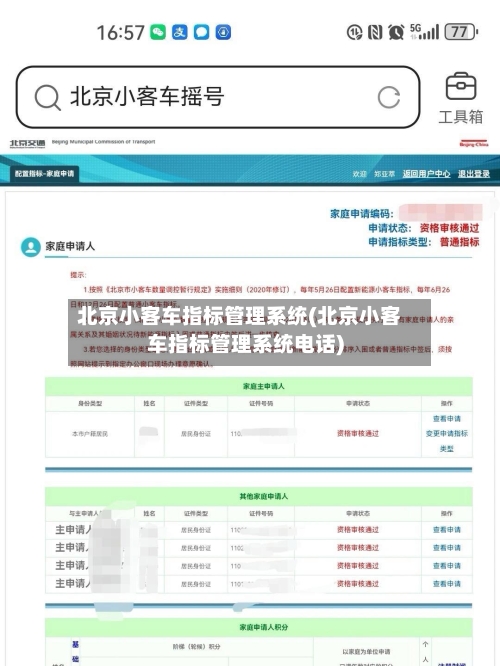This screenshot has height=666, width=500.
Task: Tap the Alipay notification icon
Action: (179, 32)
